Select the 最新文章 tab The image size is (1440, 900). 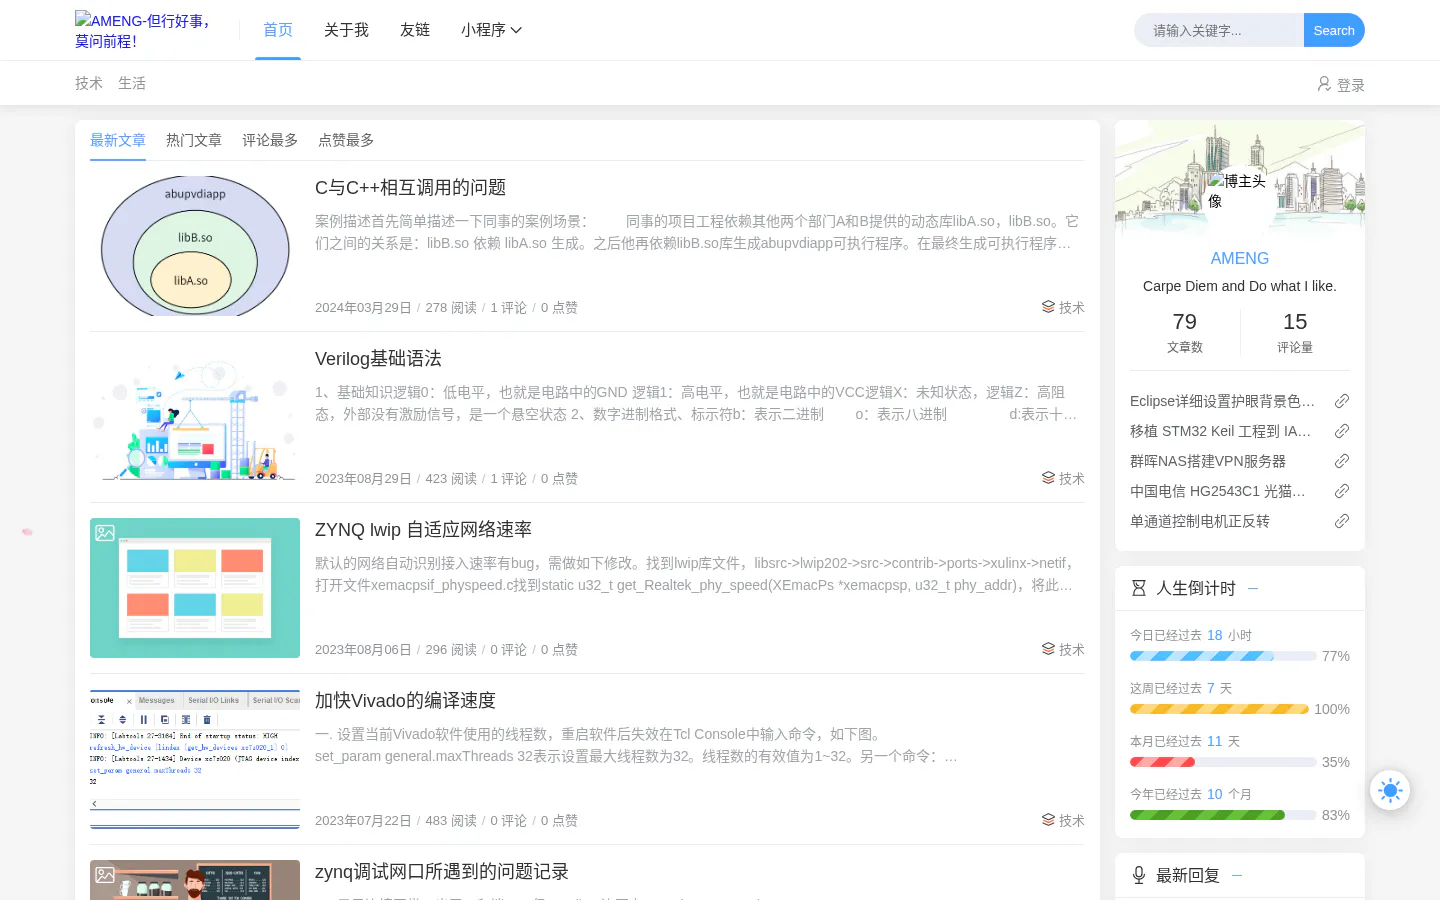(x=118, y=140)
